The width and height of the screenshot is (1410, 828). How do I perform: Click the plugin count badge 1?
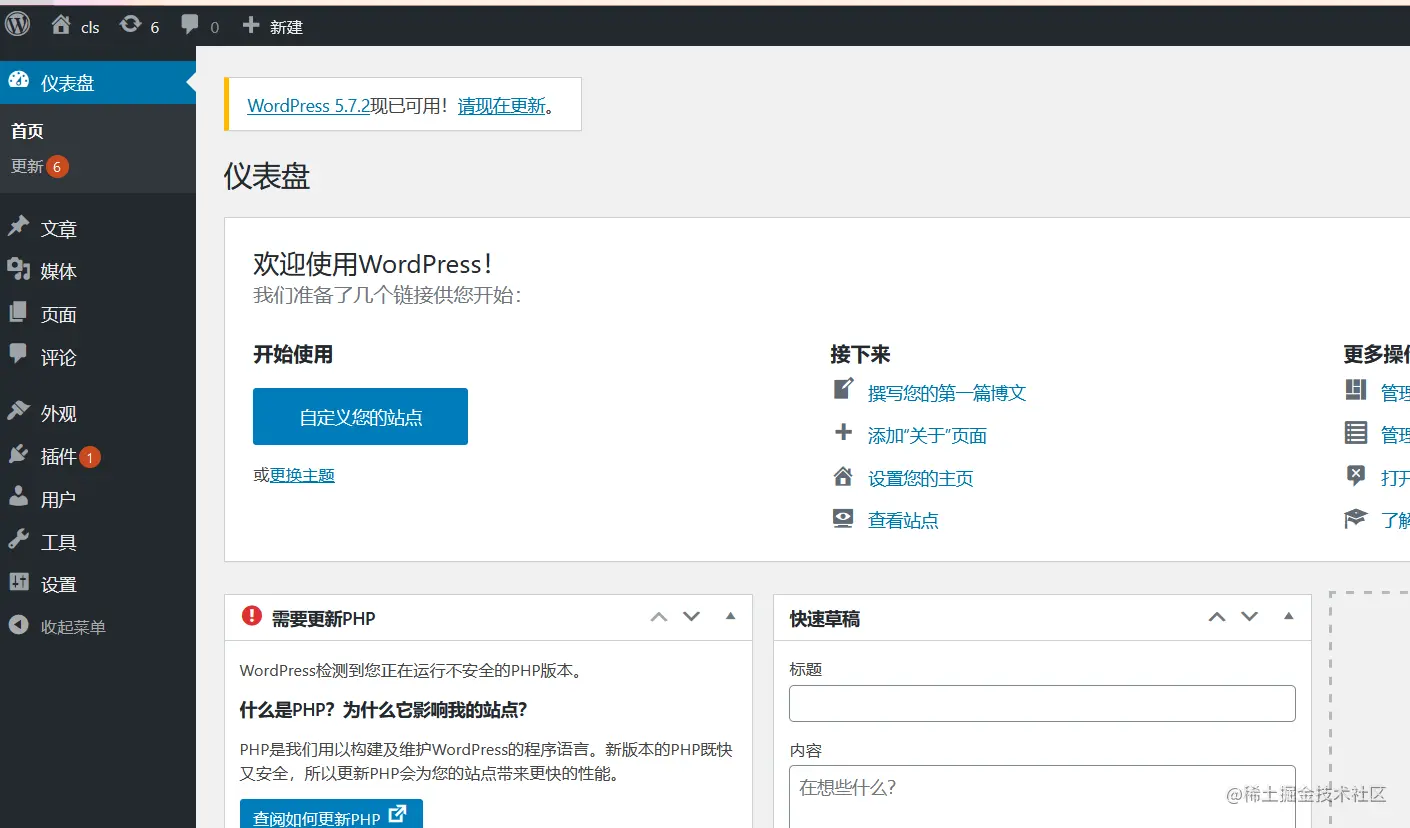pos(90,458)
